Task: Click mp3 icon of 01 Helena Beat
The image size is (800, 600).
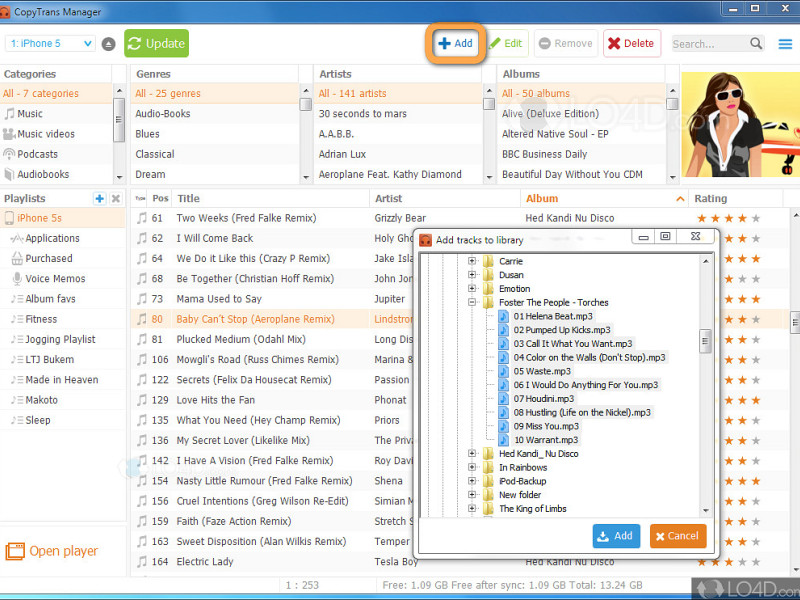Action: click(x=504, y=316)
